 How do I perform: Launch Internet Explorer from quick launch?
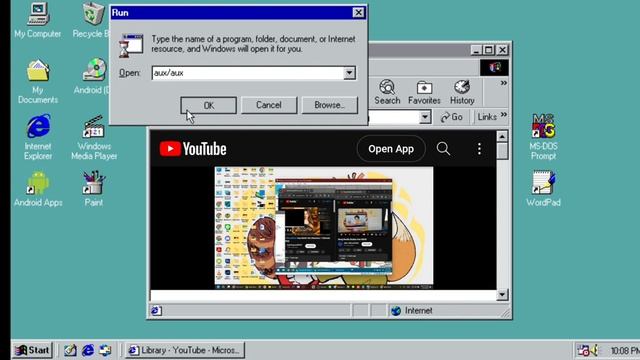point(88,350)
